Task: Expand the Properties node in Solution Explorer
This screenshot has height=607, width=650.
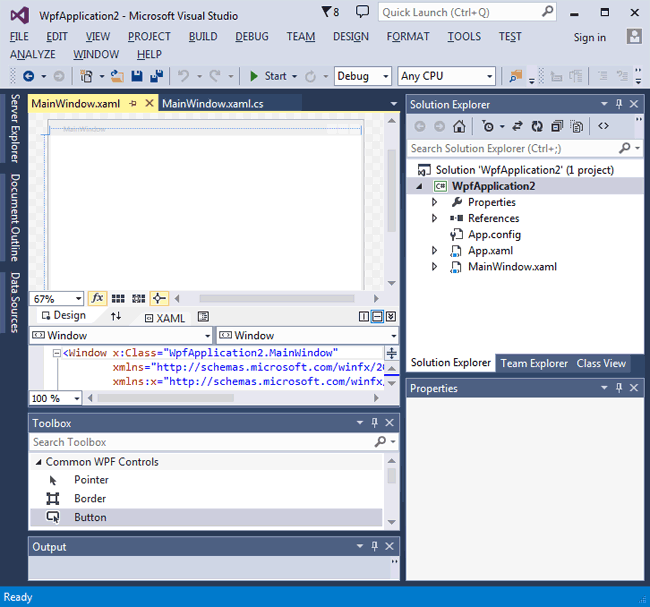Action: pos(434,202)
